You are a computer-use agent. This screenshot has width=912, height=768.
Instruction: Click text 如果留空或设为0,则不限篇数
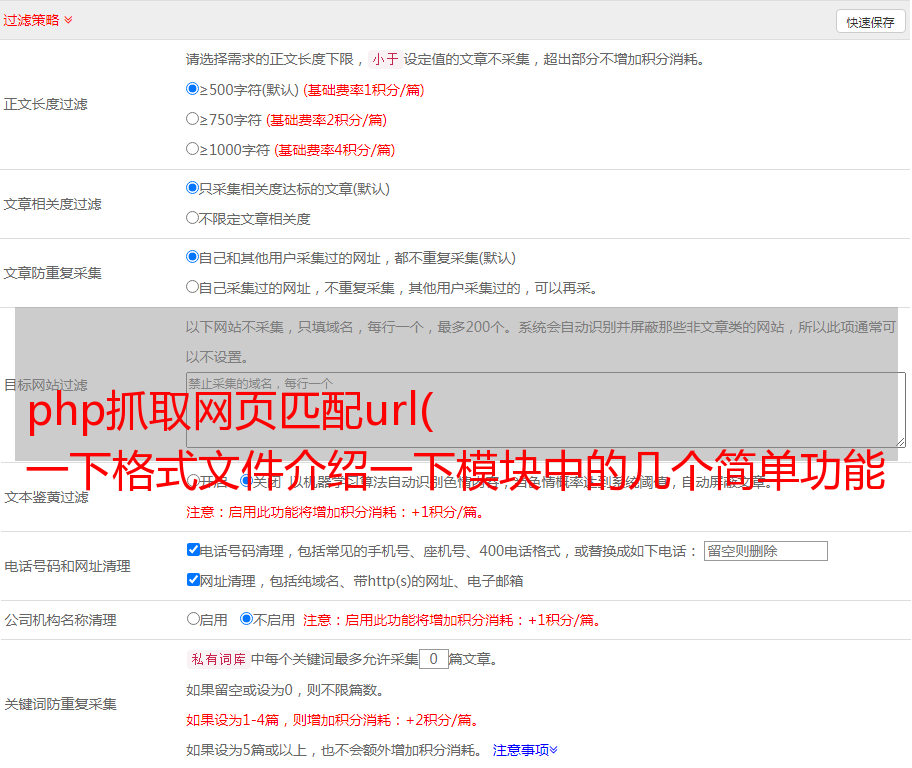click(x=285, y=690)
